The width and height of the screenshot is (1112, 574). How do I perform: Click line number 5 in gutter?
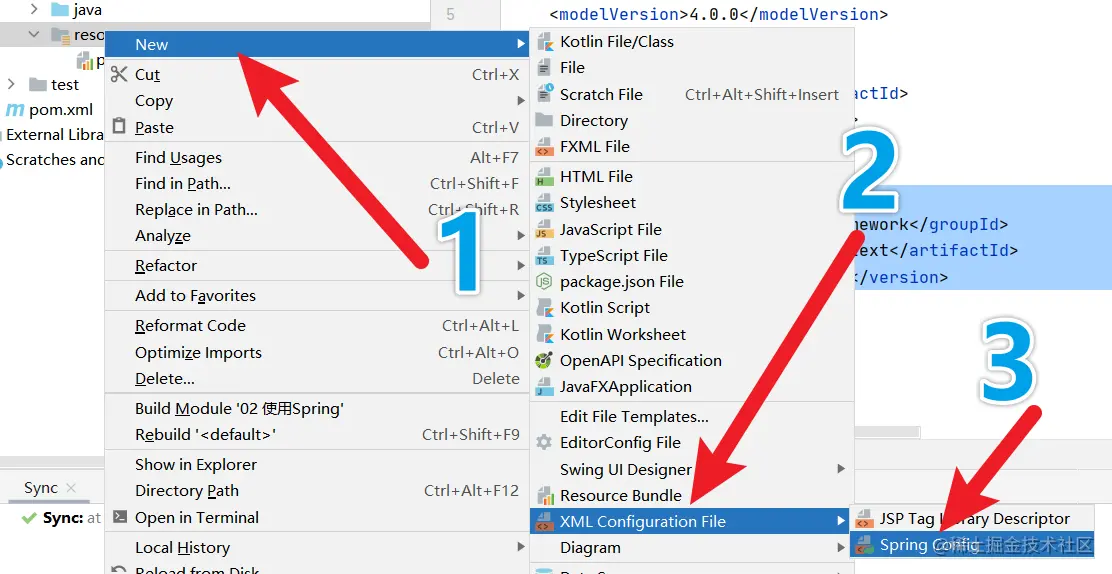click(x=450, y=14)
